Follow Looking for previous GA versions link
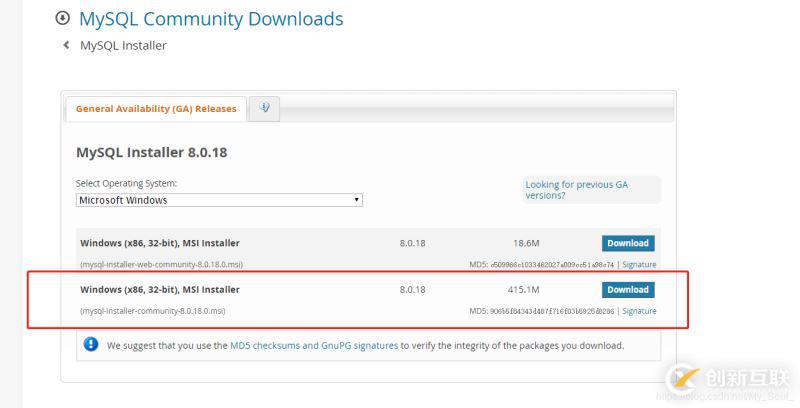The height and width of the screenshot is (408, 800). click(x=577, y=190)
